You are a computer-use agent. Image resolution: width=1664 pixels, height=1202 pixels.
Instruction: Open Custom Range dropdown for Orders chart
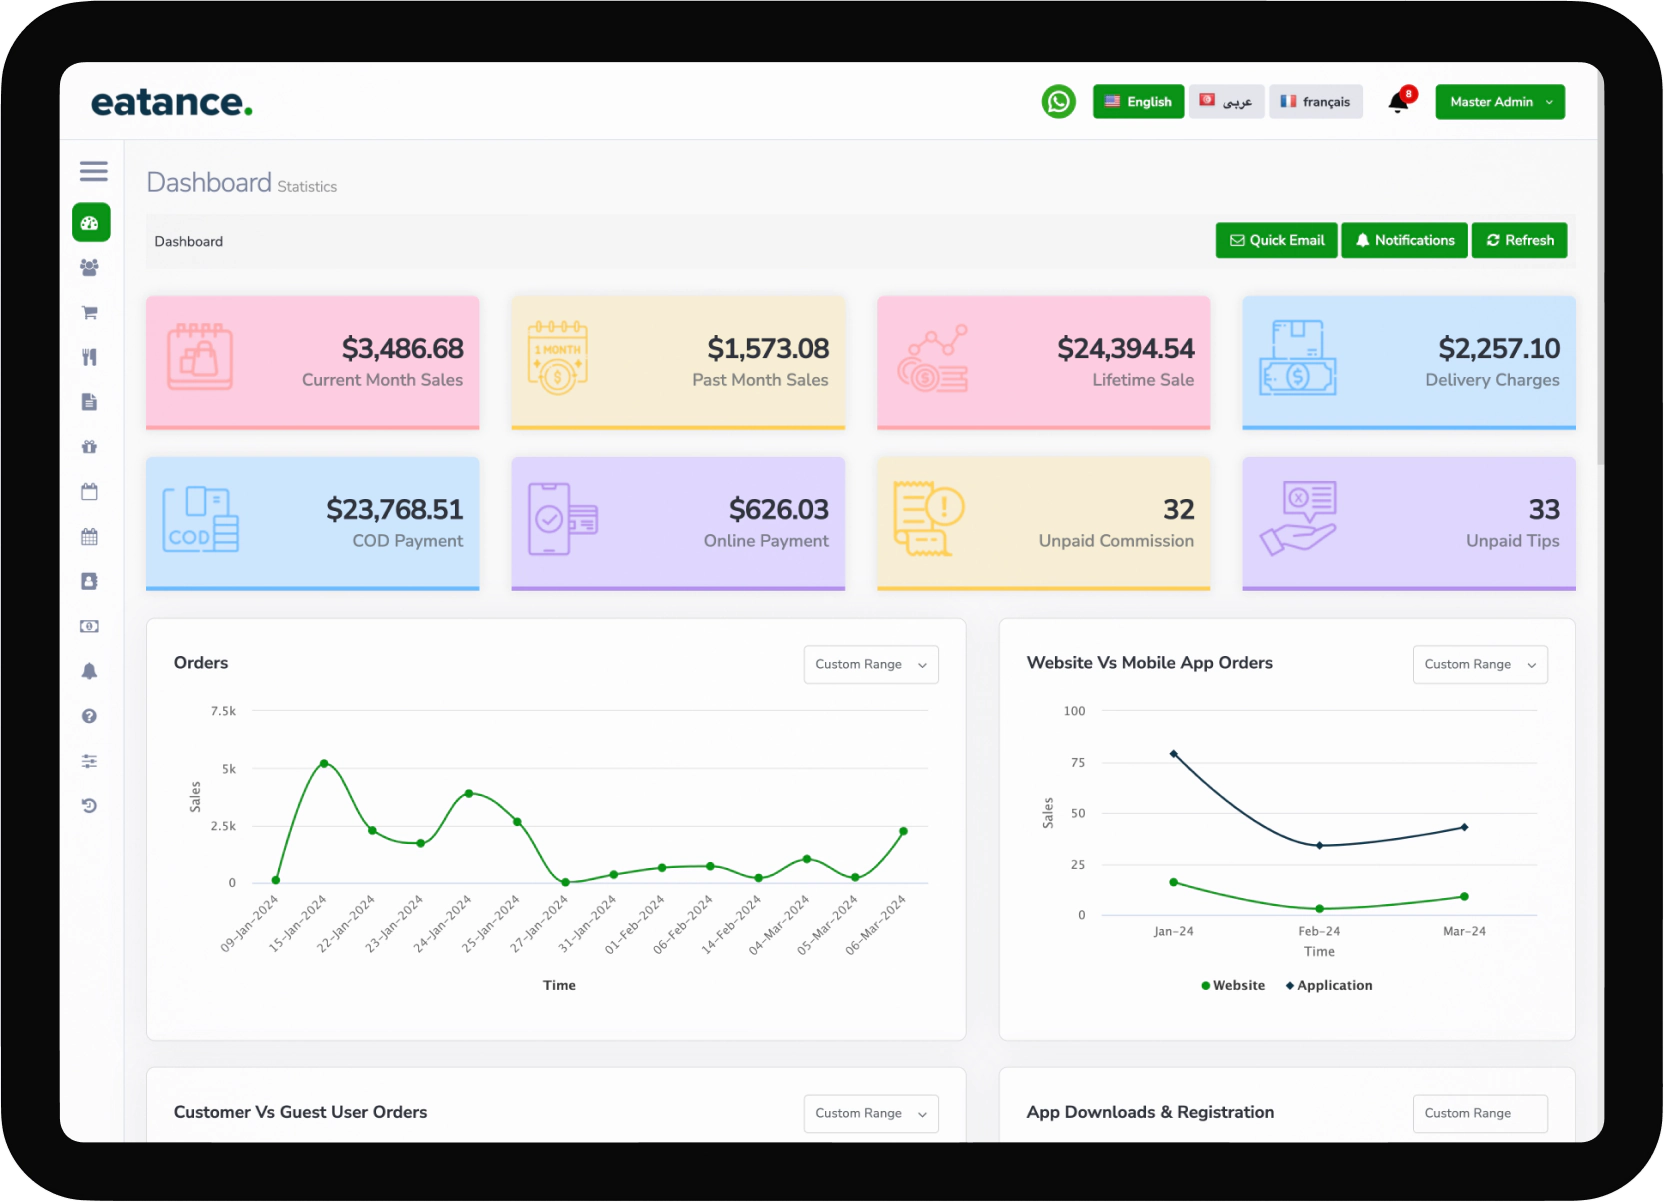tap(870, 664)
